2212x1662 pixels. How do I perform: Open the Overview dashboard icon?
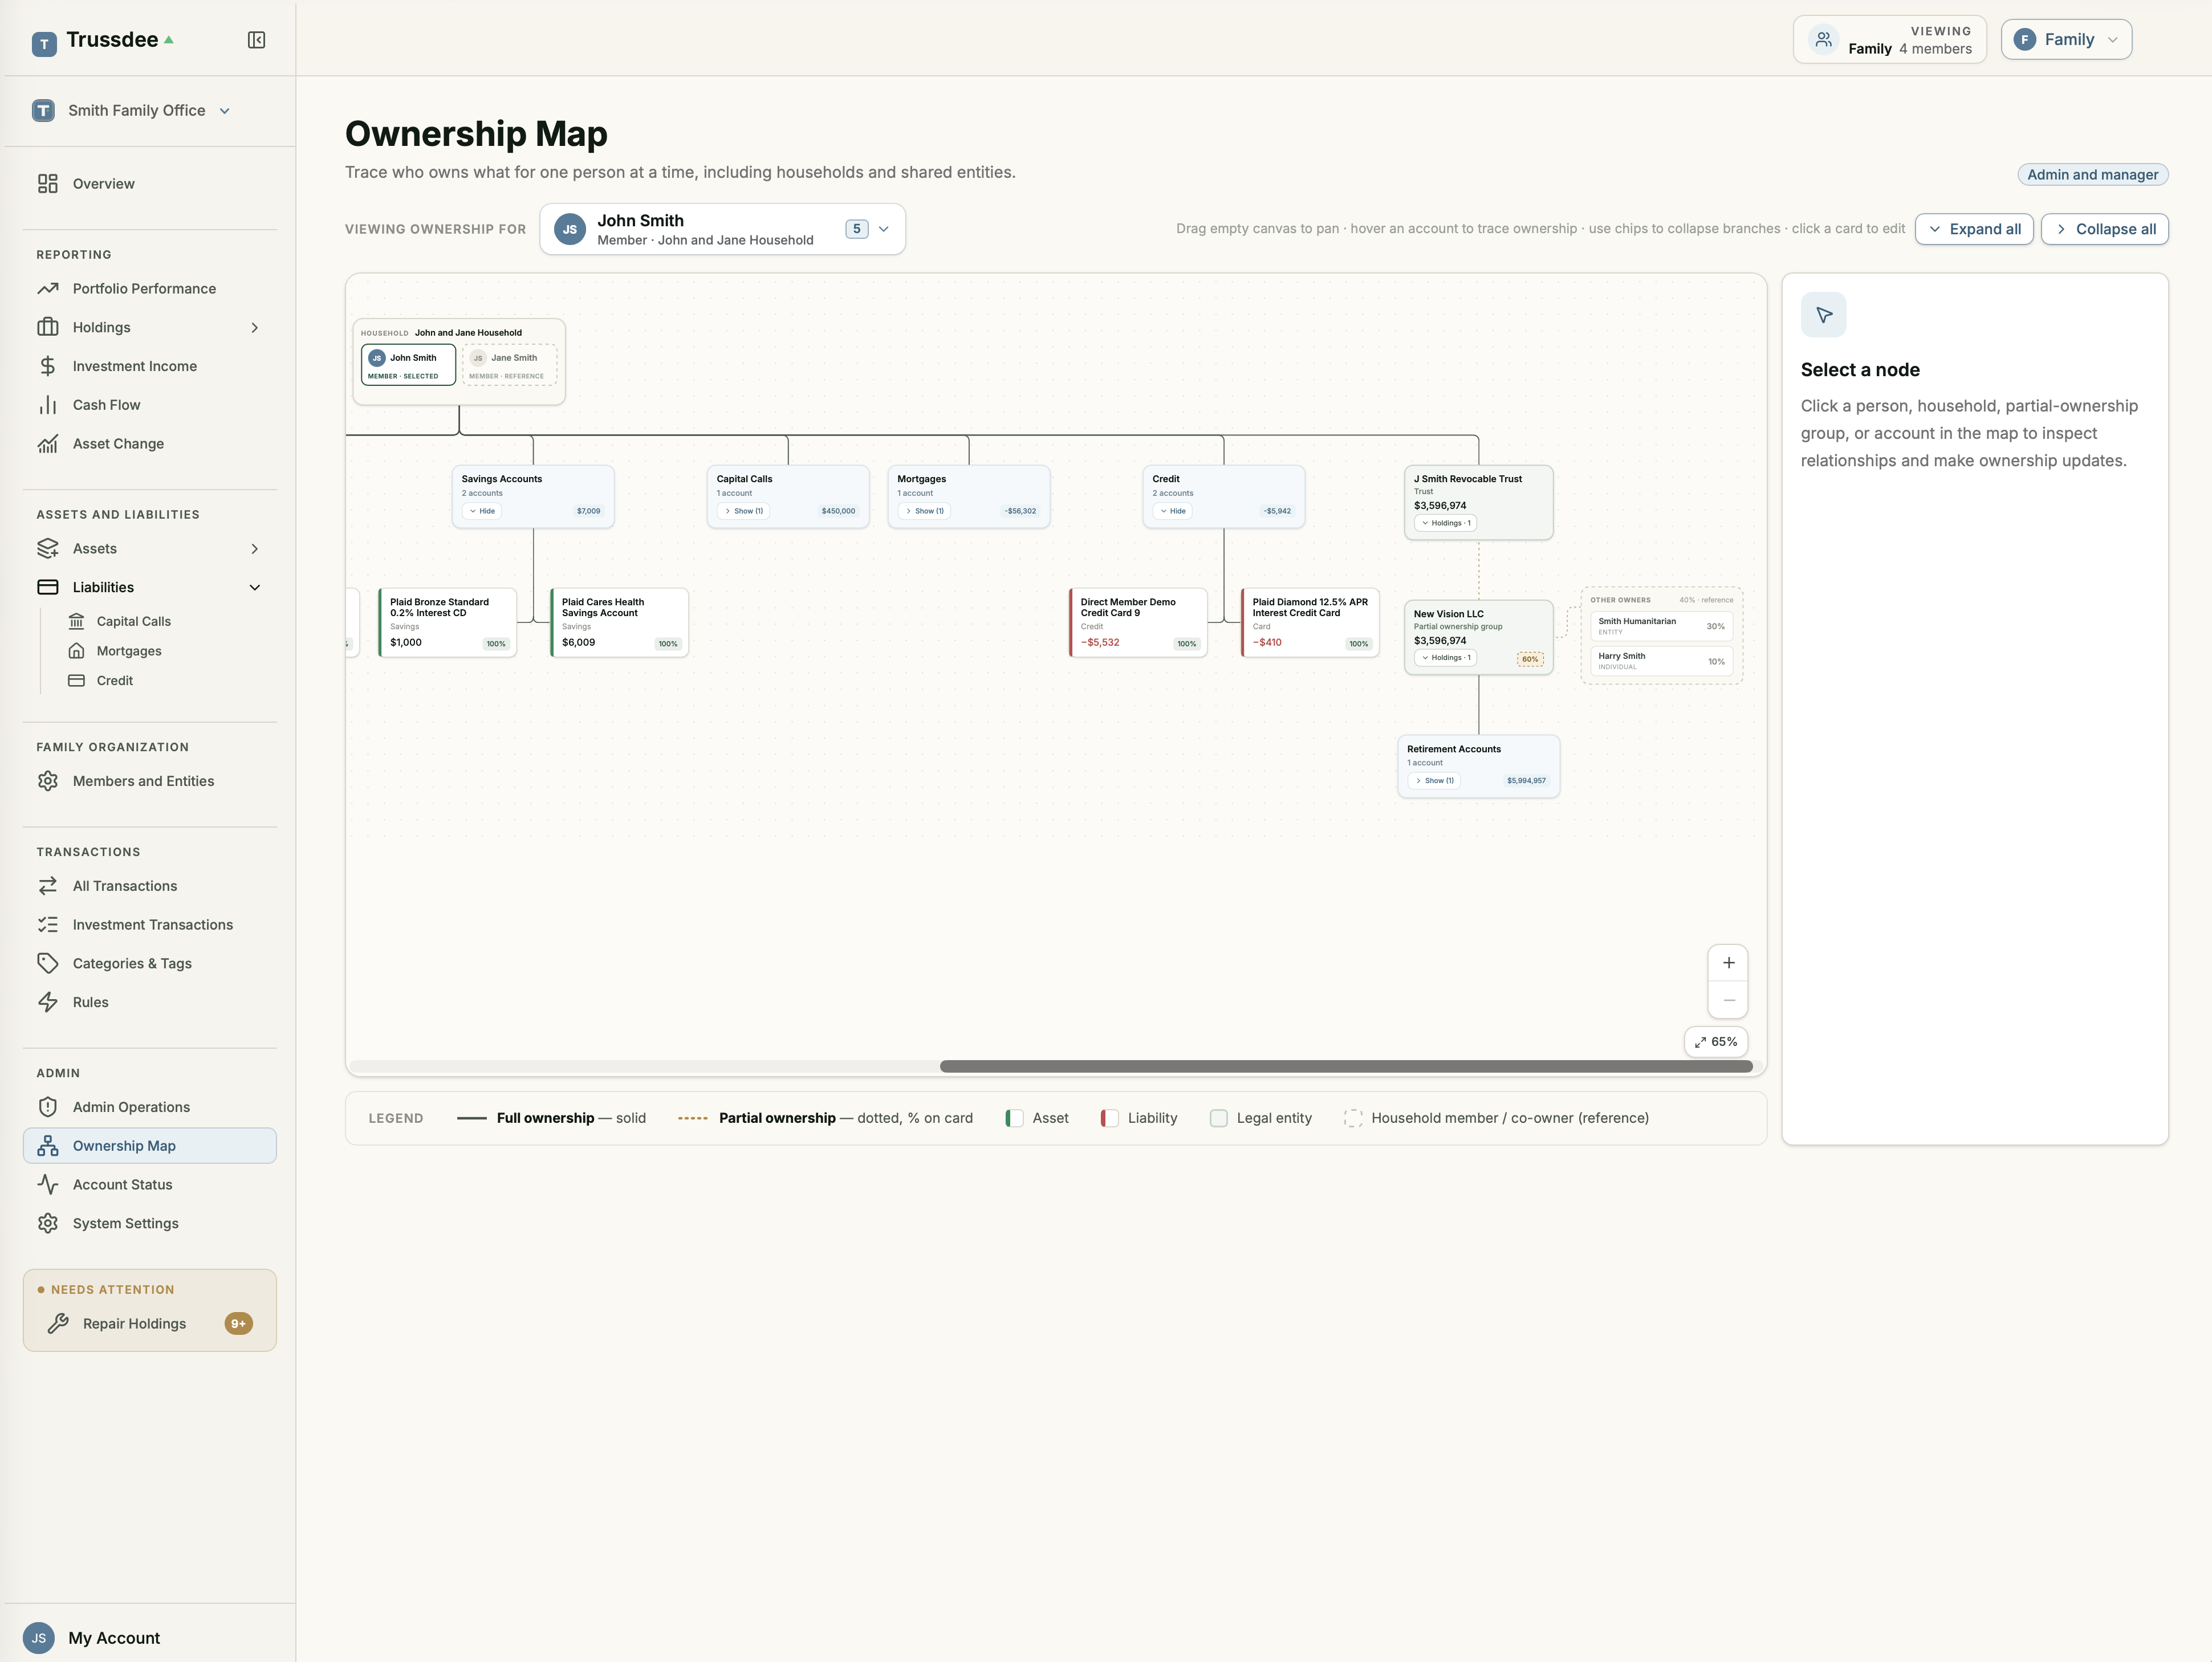tap(48, 184)
